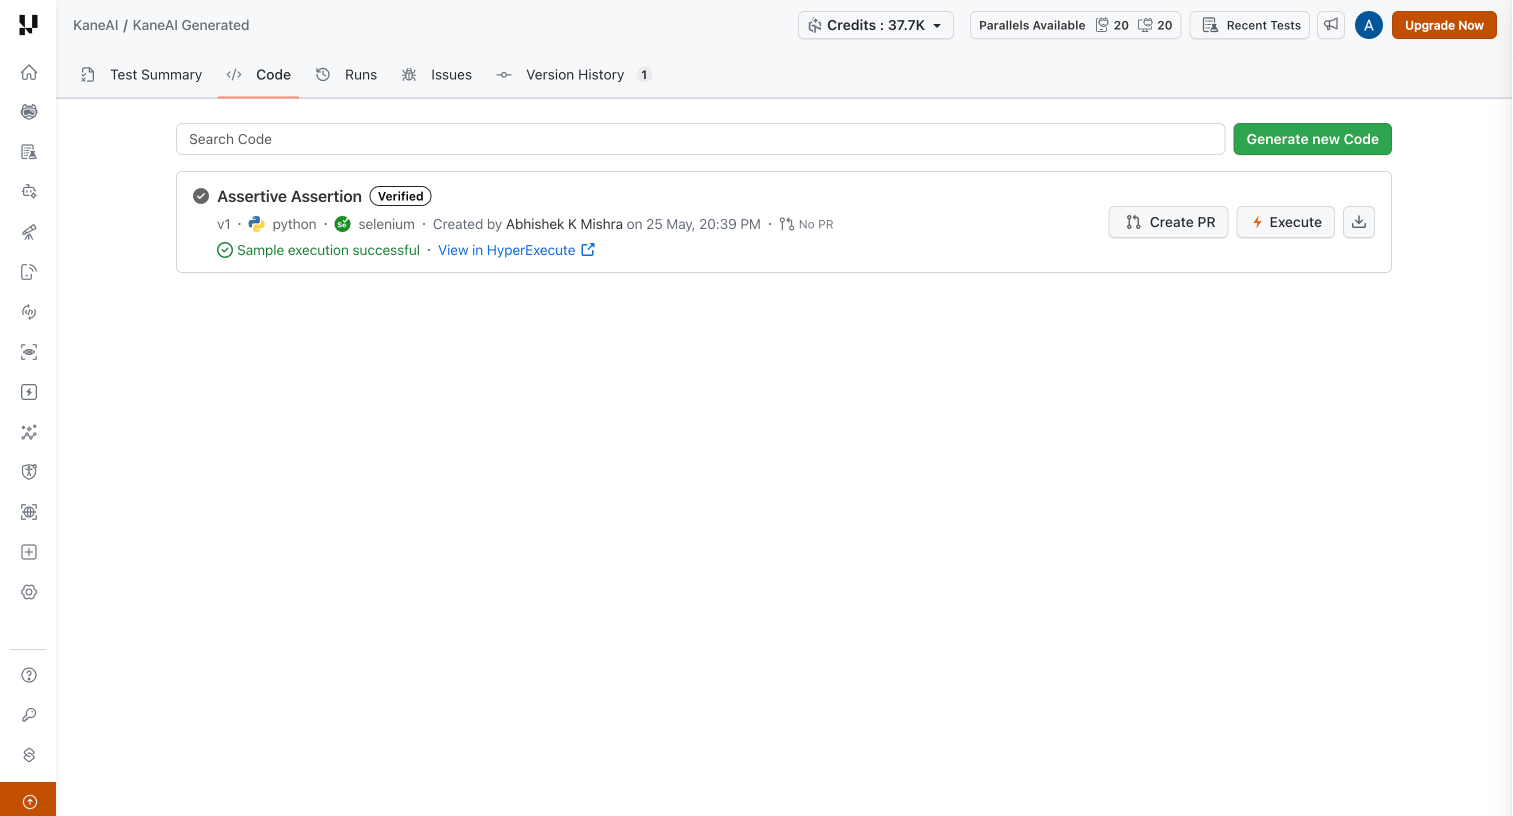This screenshot has width=1513, height=816.
Task: Open Recent Tests
Action: [1250, 25]
